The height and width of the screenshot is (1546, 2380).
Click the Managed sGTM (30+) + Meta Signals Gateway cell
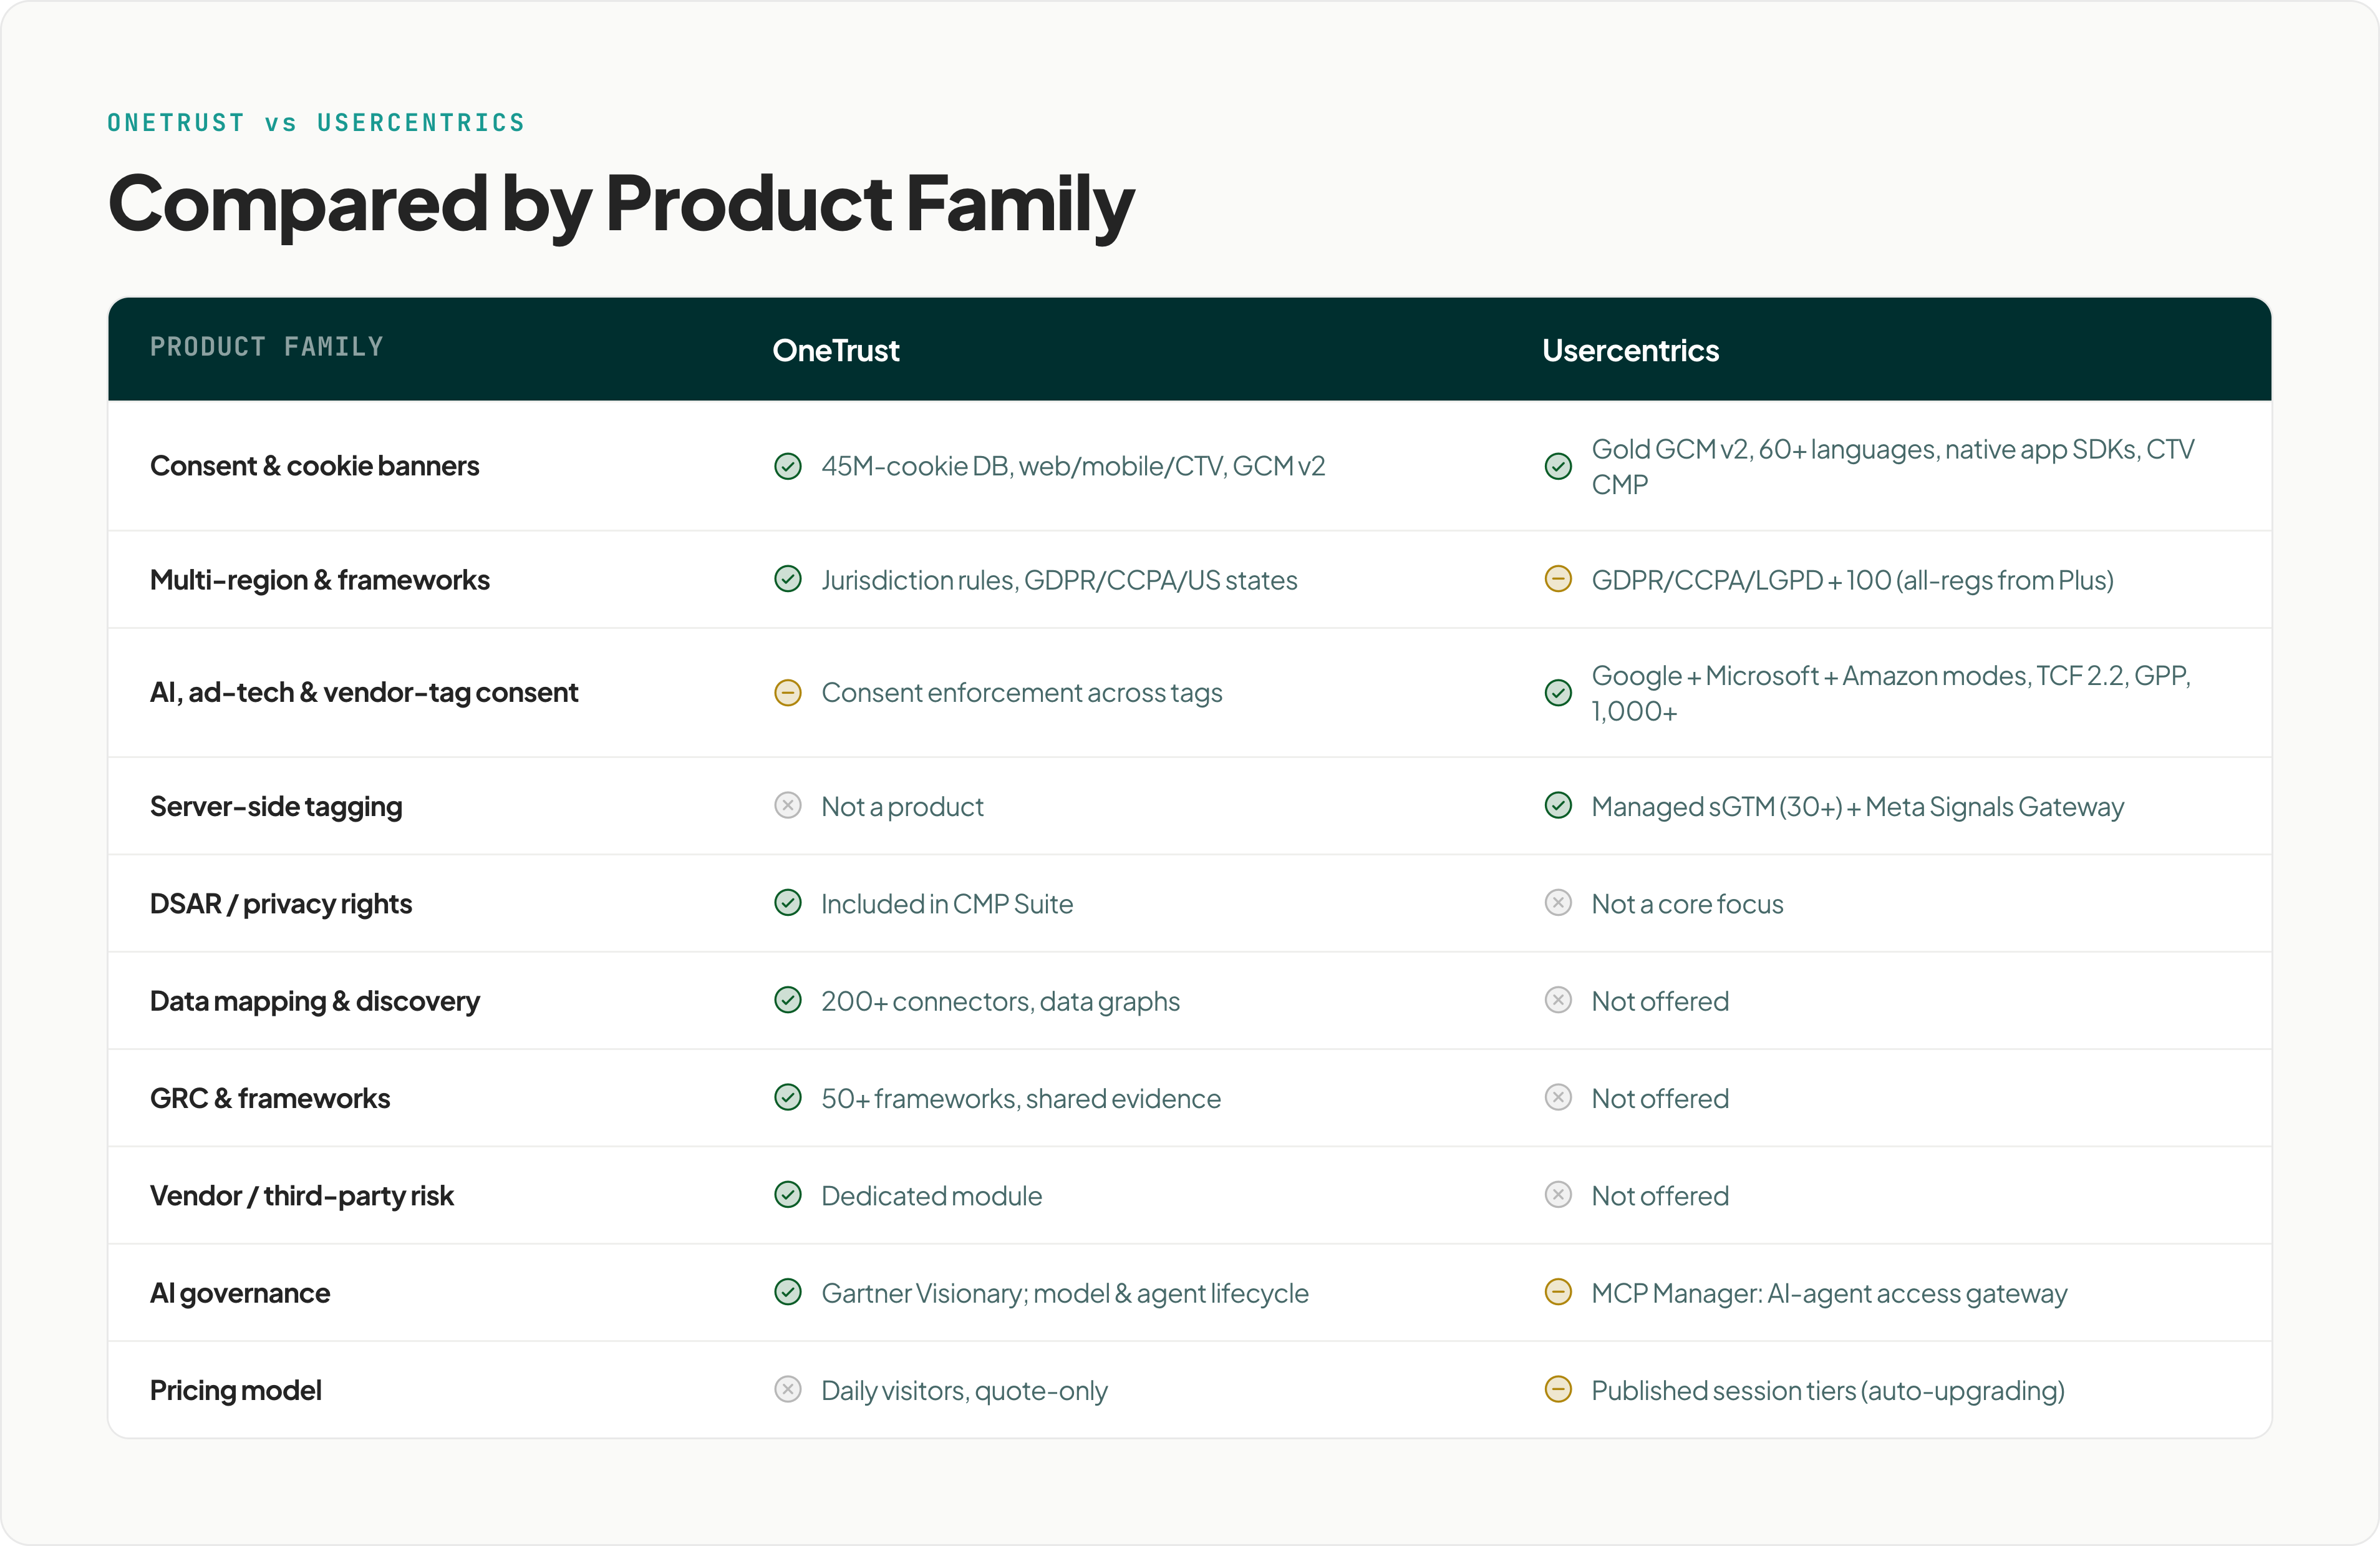click(x=1858, y=806)
